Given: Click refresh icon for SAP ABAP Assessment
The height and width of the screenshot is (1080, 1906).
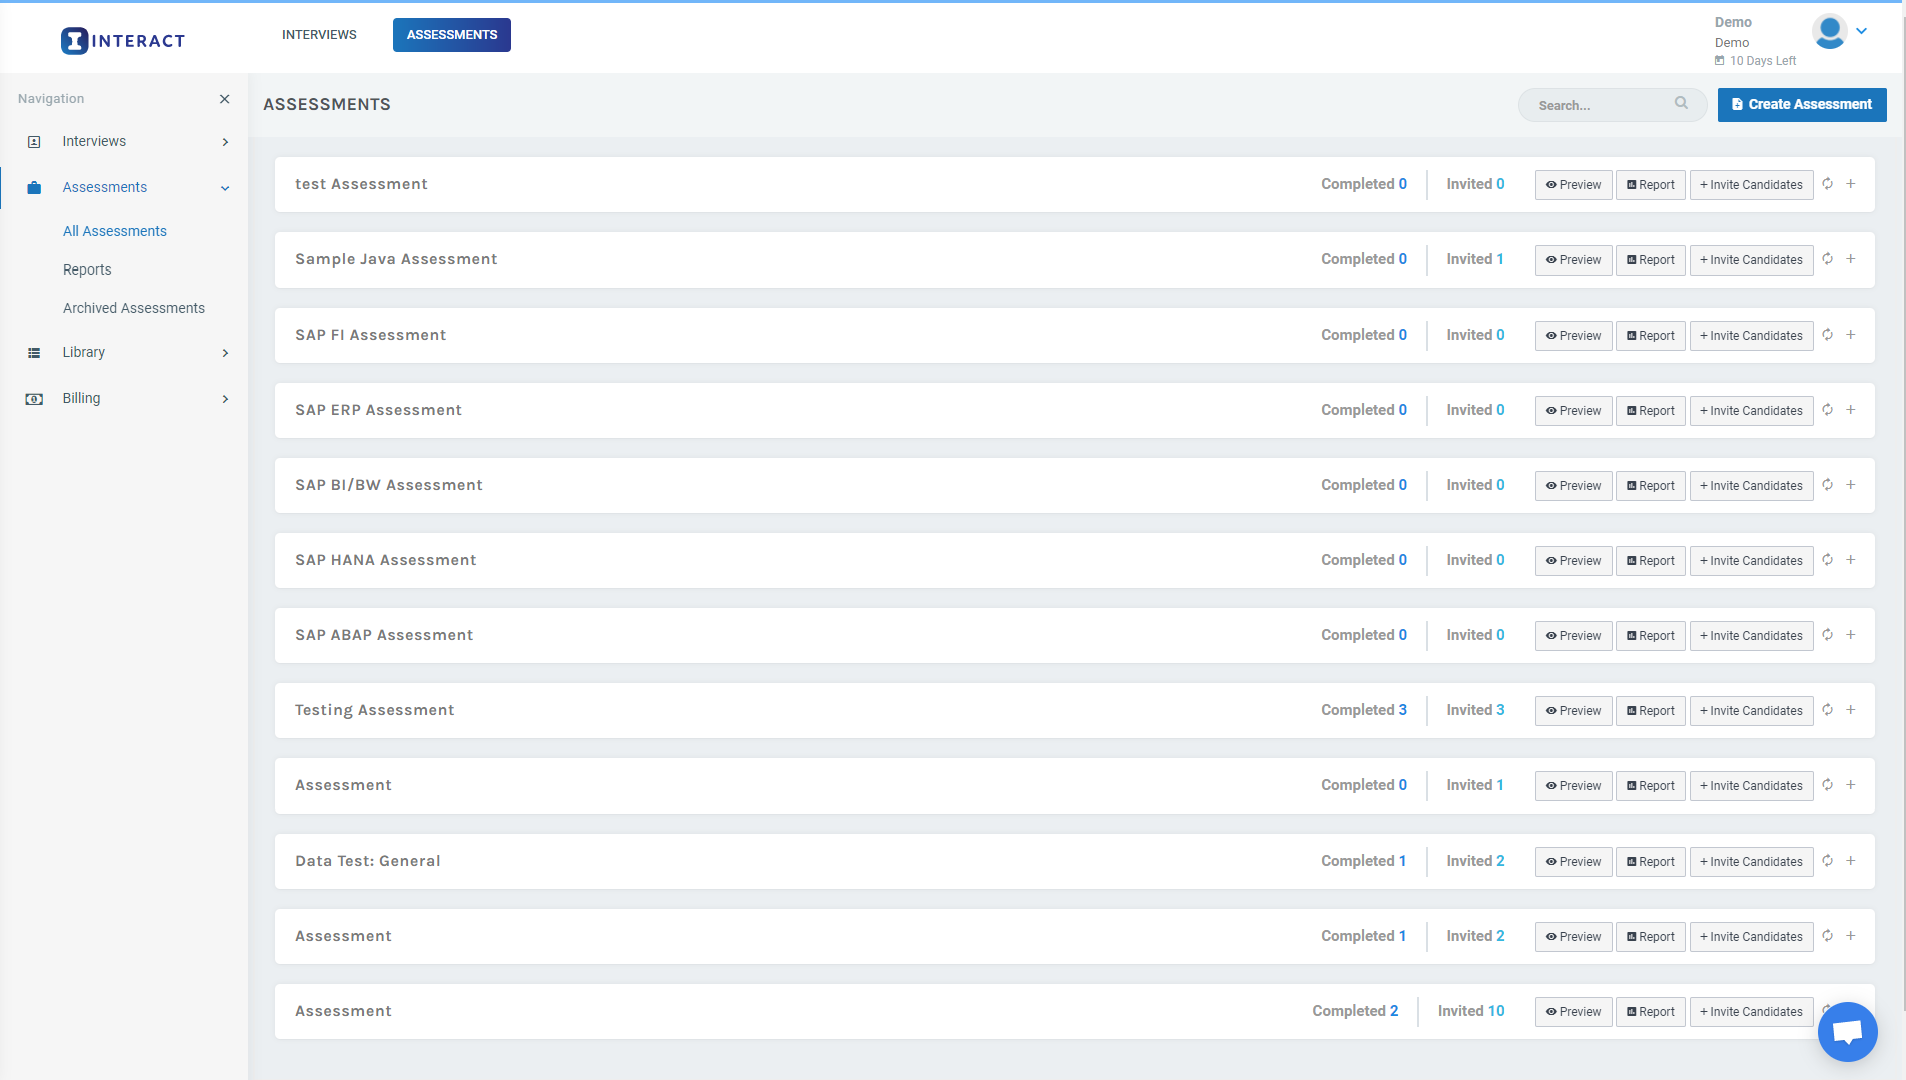Looking at the screenshot, I should 1827,635.
